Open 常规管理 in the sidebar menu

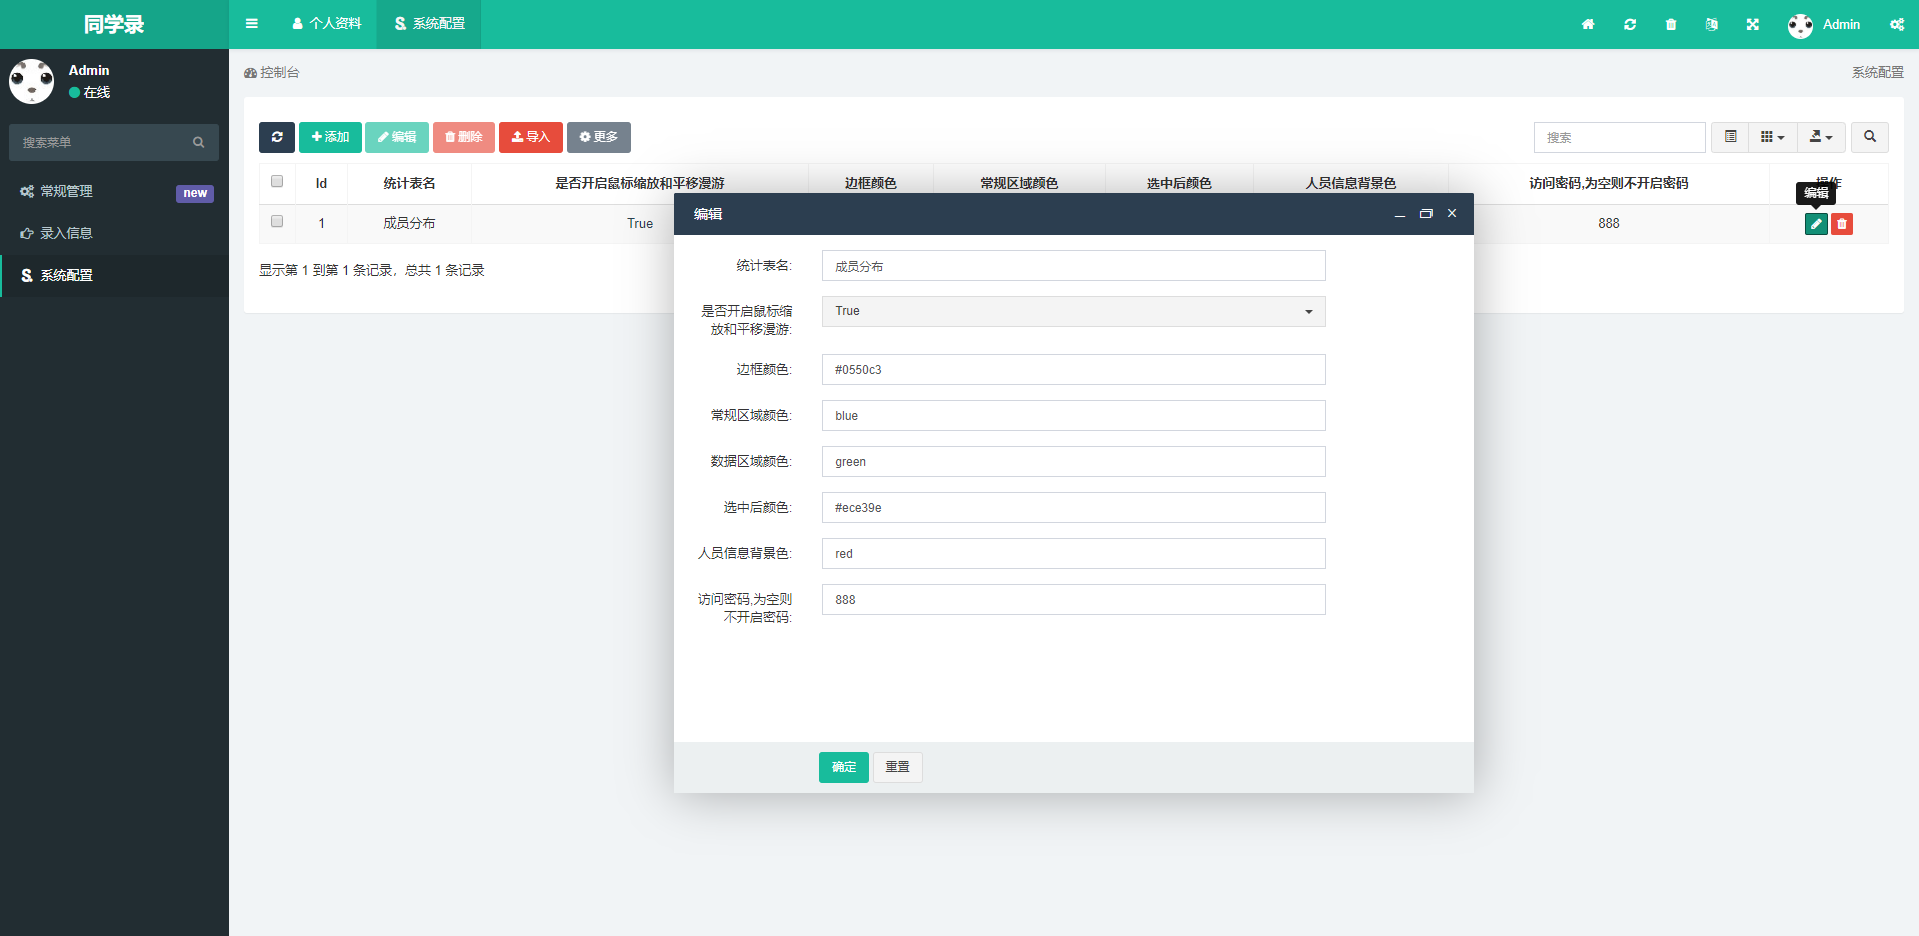[66, 192]
